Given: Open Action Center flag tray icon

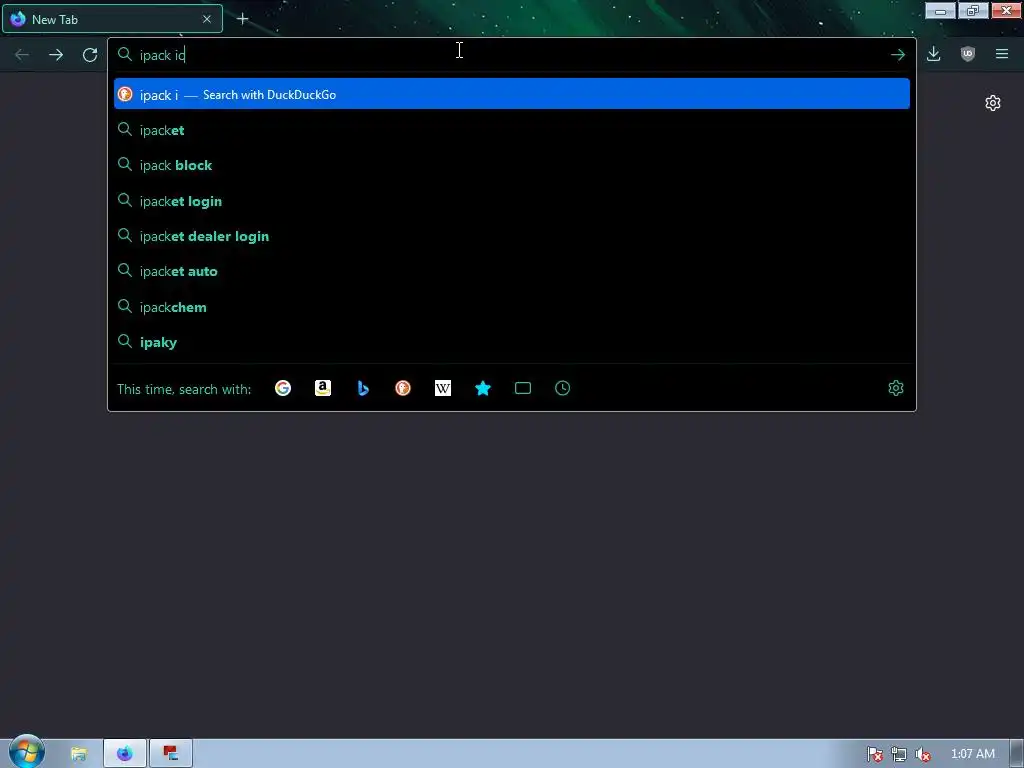Looking at the screenshot, I should pos(875,754).
